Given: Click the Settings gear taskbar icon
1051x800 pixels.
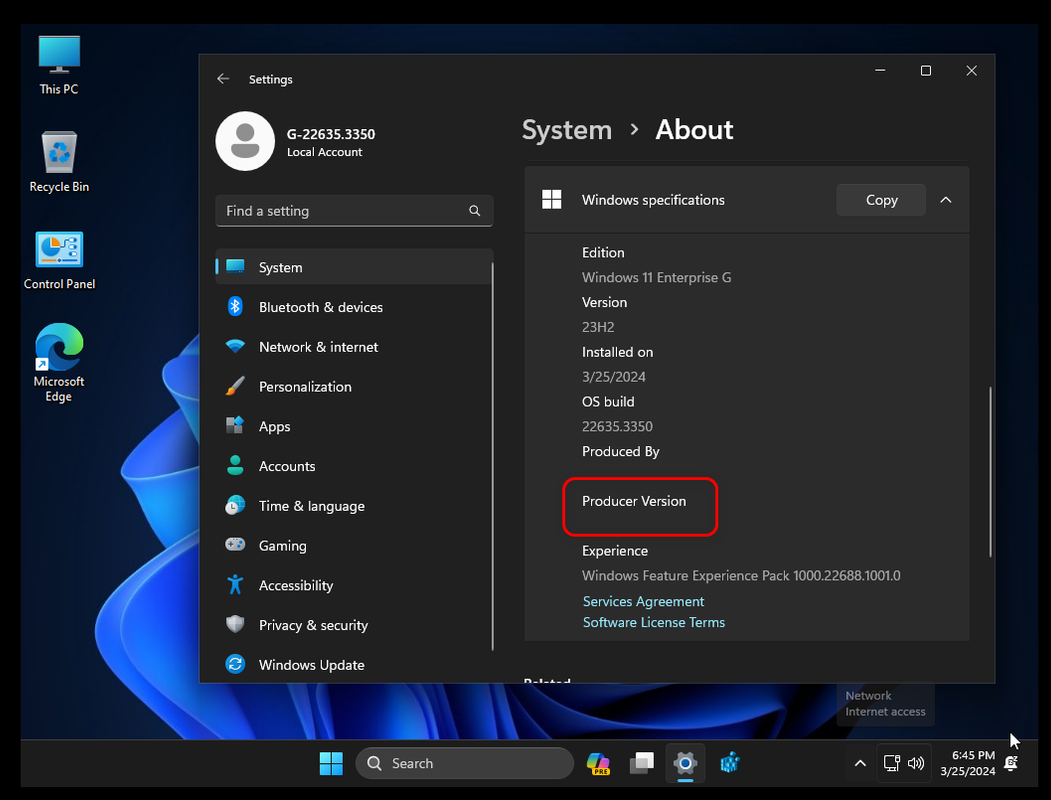Looking at the screenshot, I should pyautogui.click(x=685, y=763).
